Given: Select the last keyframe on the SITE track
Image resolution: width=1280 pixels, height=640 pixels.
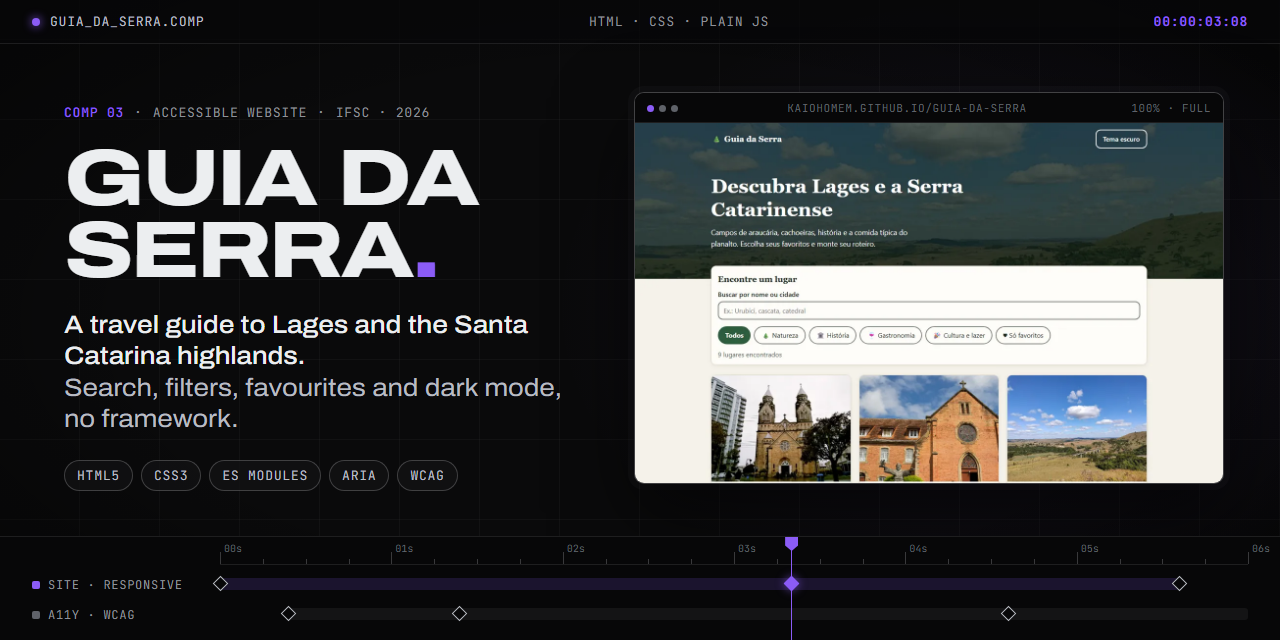Looking at the screenshot, I should (x=1179, y=583).
